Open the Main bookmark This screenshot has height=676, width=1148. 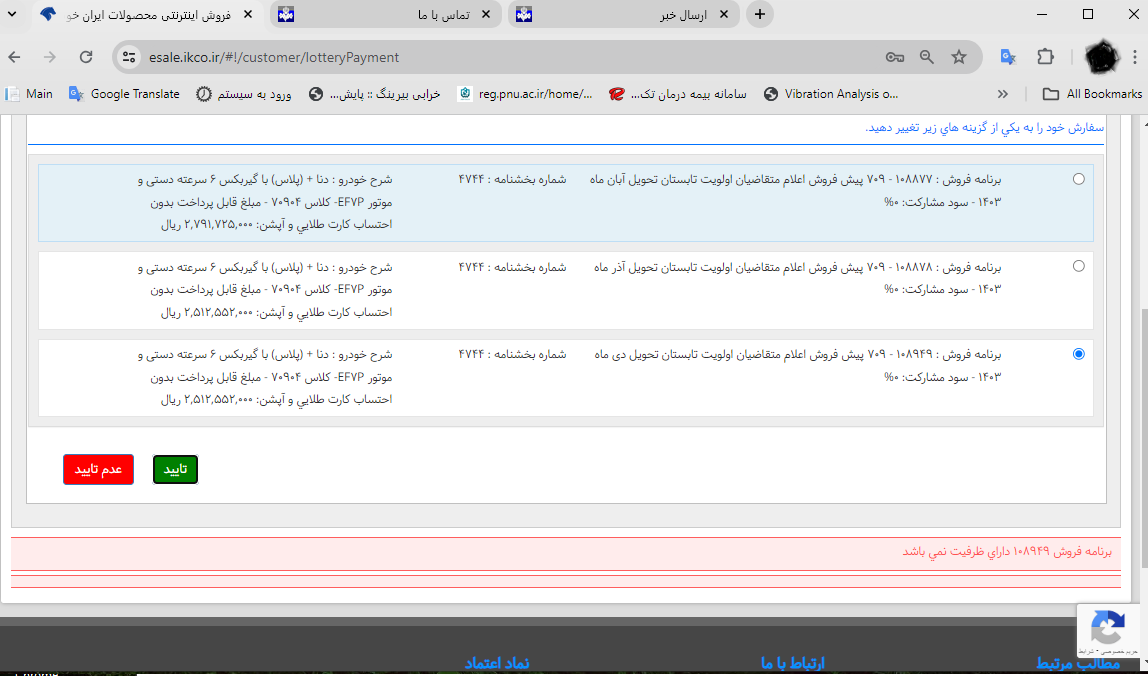click(x=29, y=94)
